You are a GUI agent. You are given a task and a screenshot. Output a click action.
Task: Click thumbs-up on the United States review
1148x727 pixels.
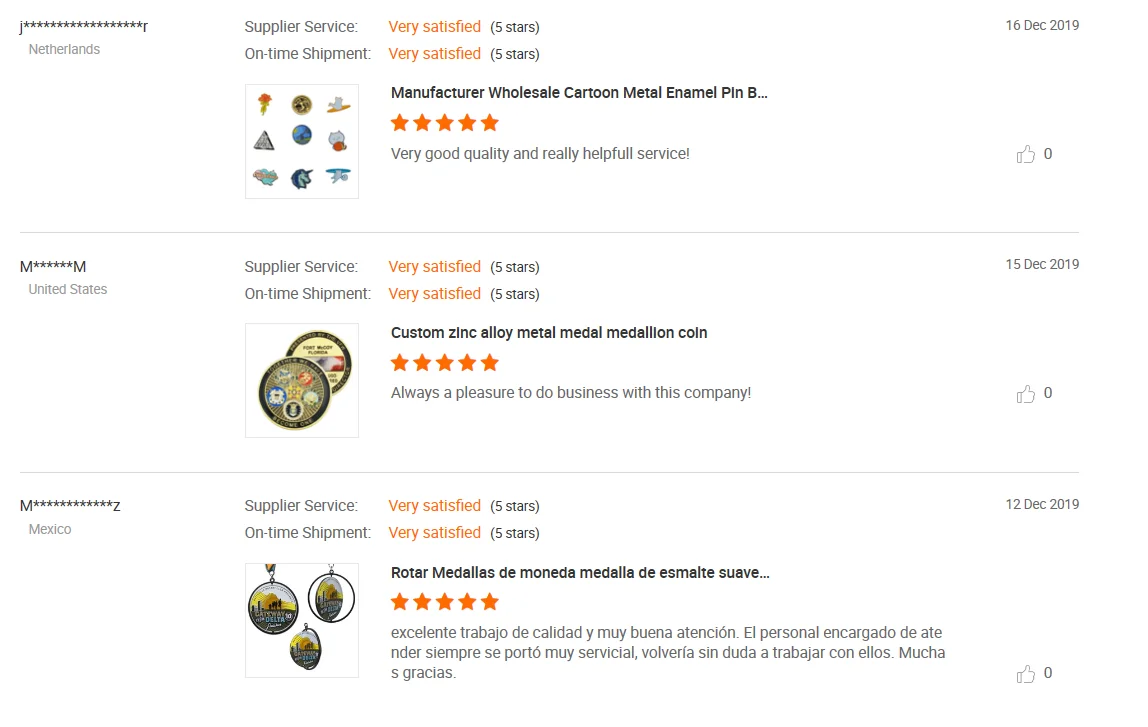(x=1026, y=394)
